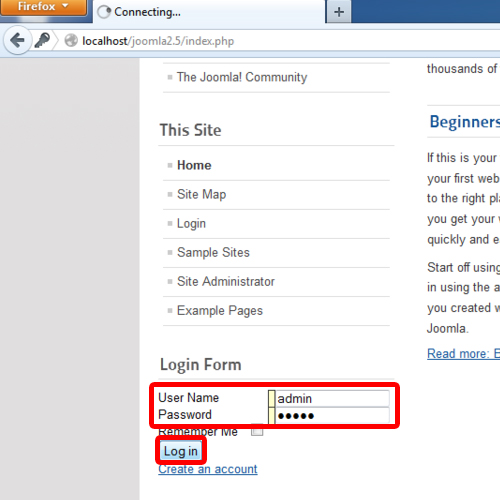This screenshot has height=500, width=500.
Task: Go back with the back arrow
Action: (17, 40)
